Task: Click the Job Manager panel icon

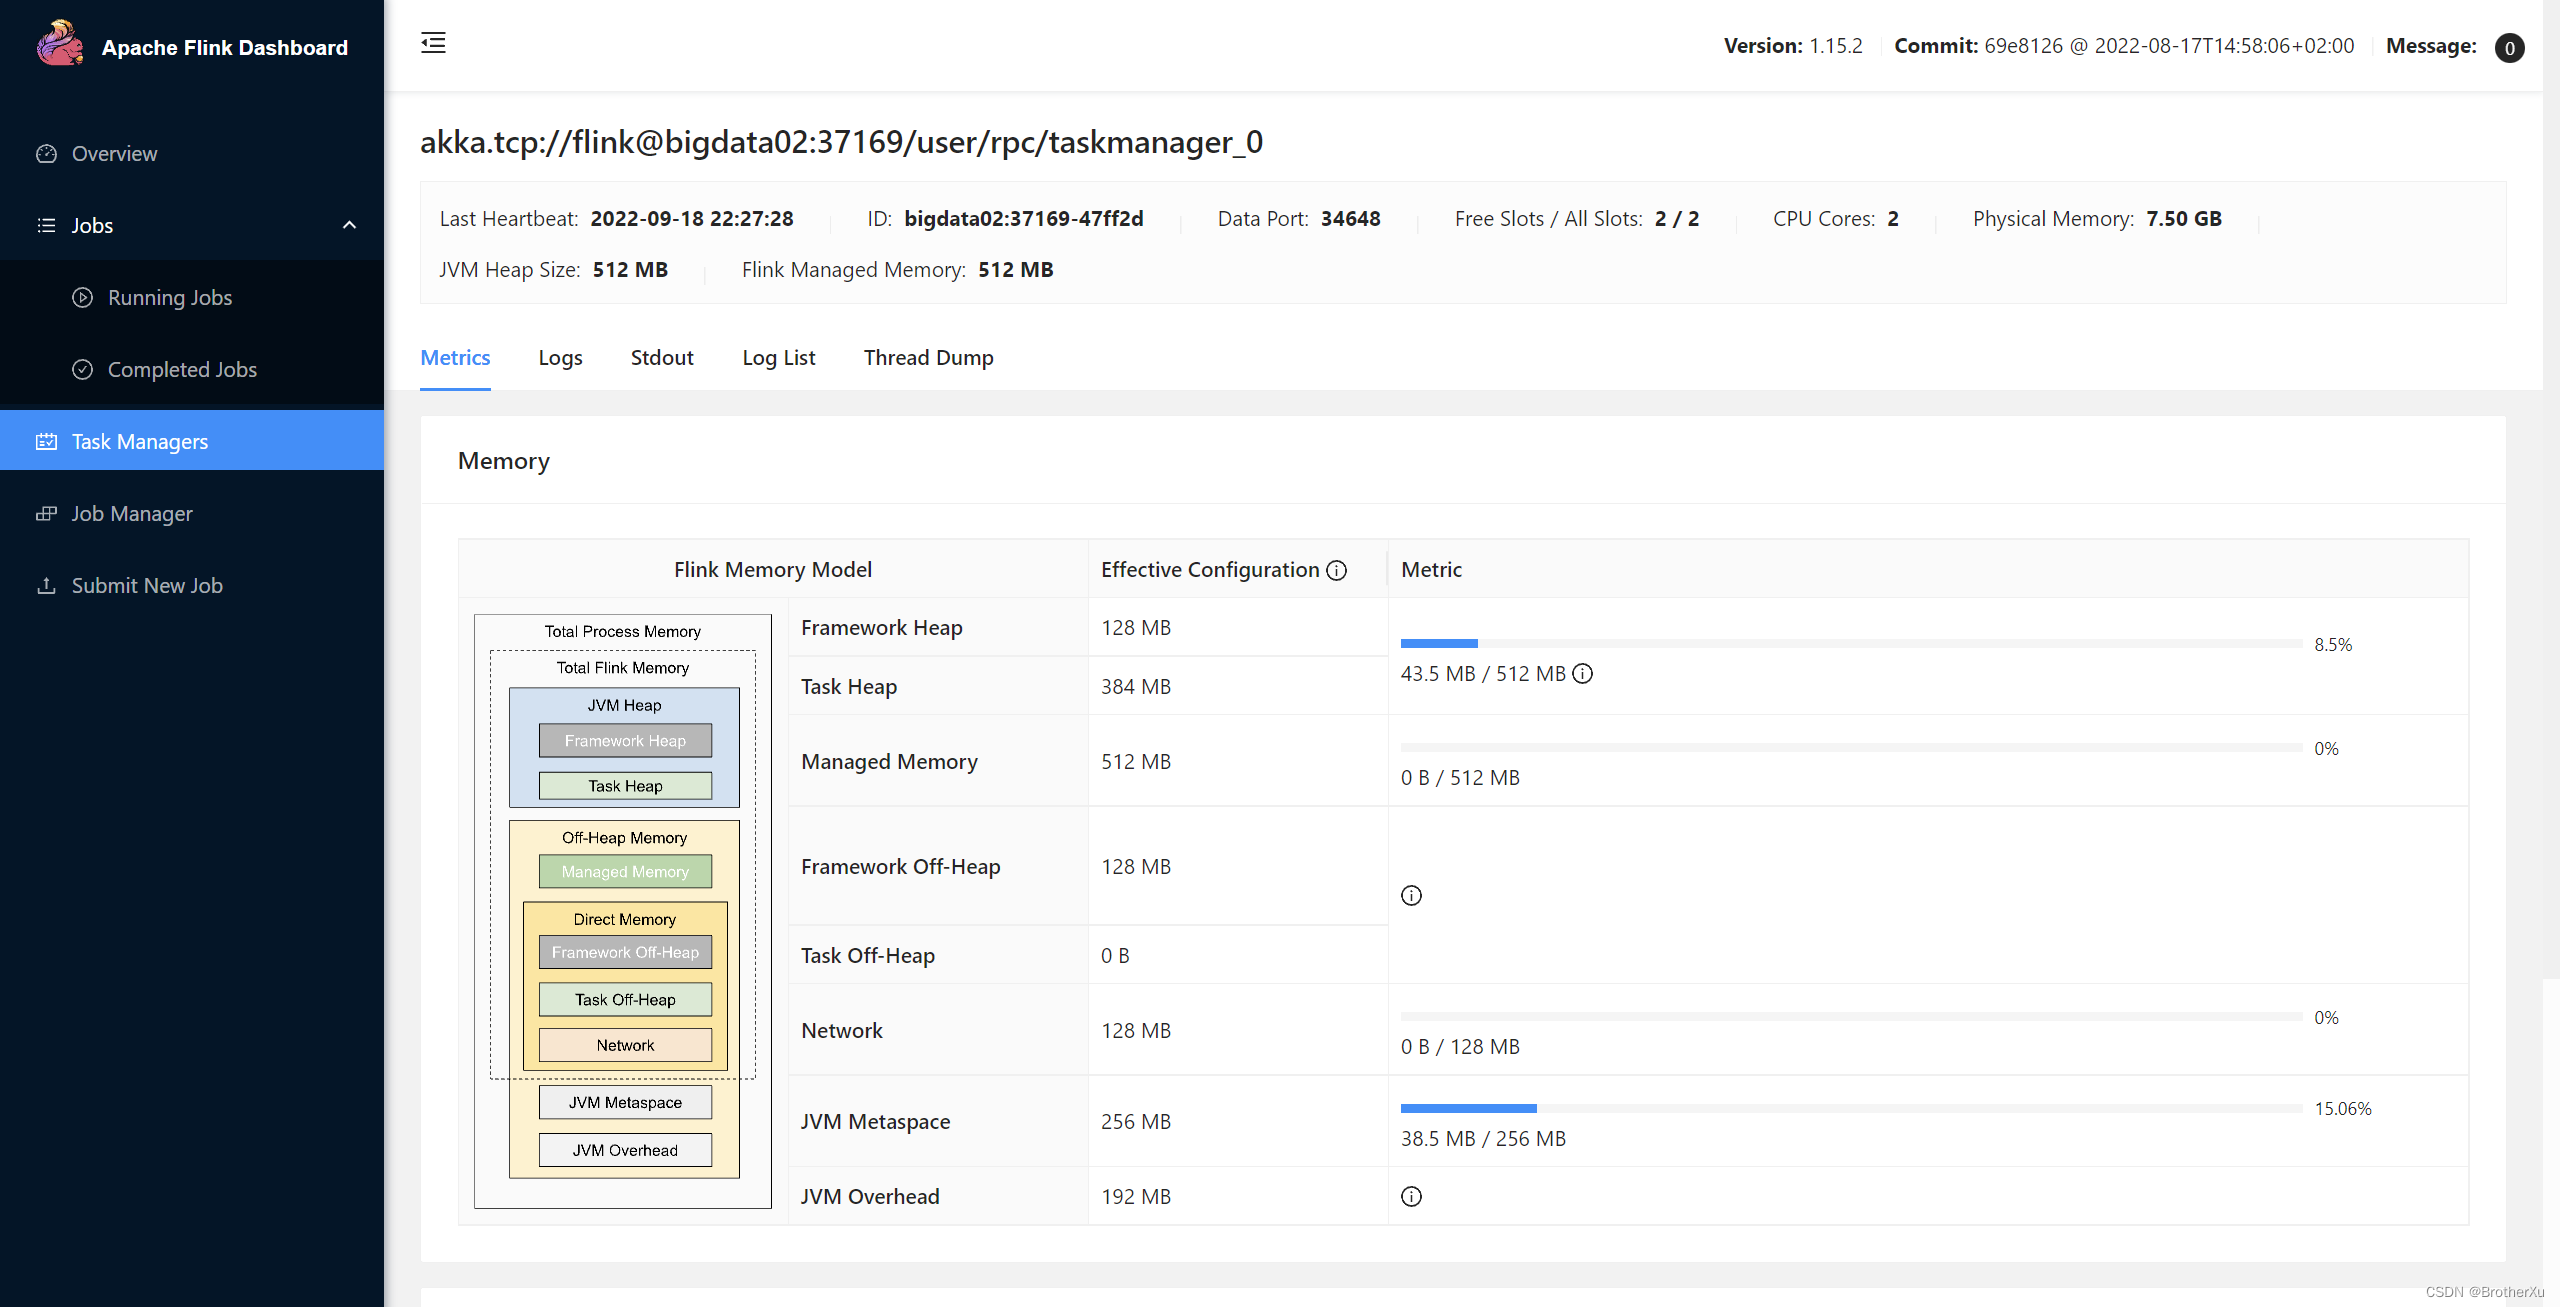Action: [46, 513]
